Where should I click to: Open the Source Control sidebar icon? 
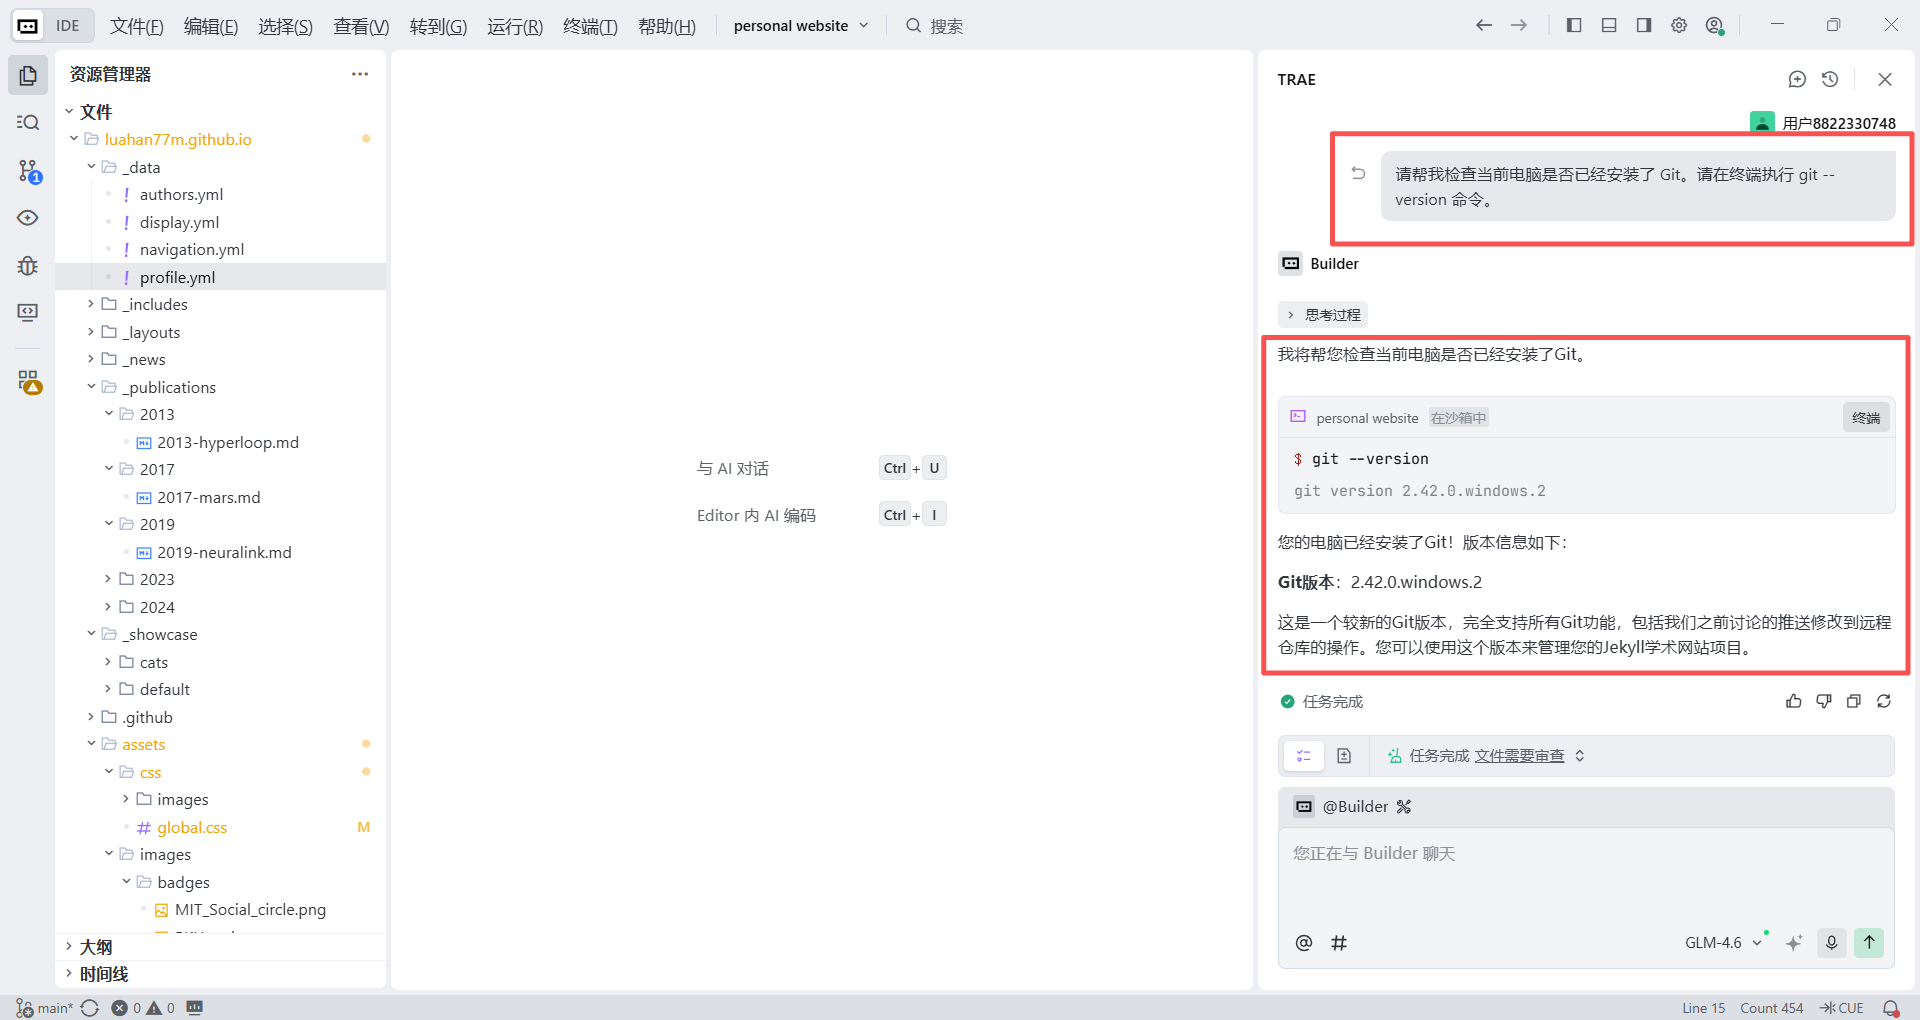[x=28, y=171]
